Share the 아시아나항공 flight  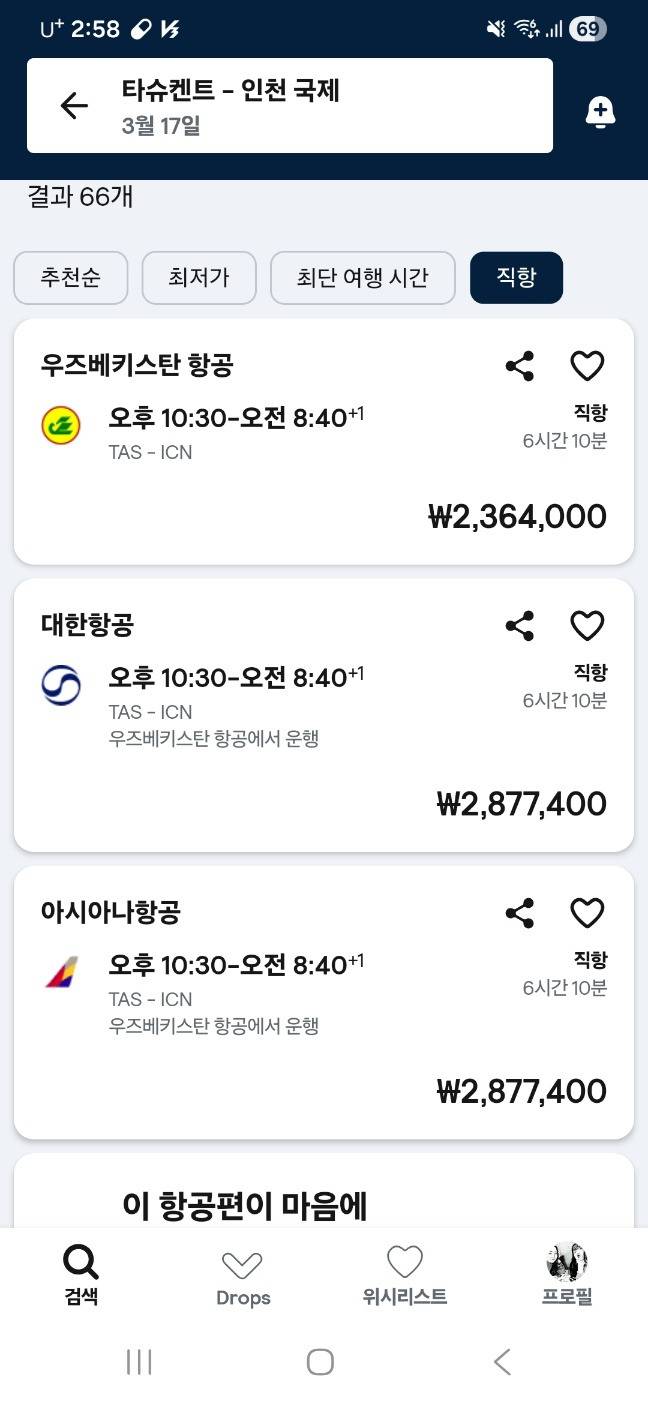click(519, 913)
